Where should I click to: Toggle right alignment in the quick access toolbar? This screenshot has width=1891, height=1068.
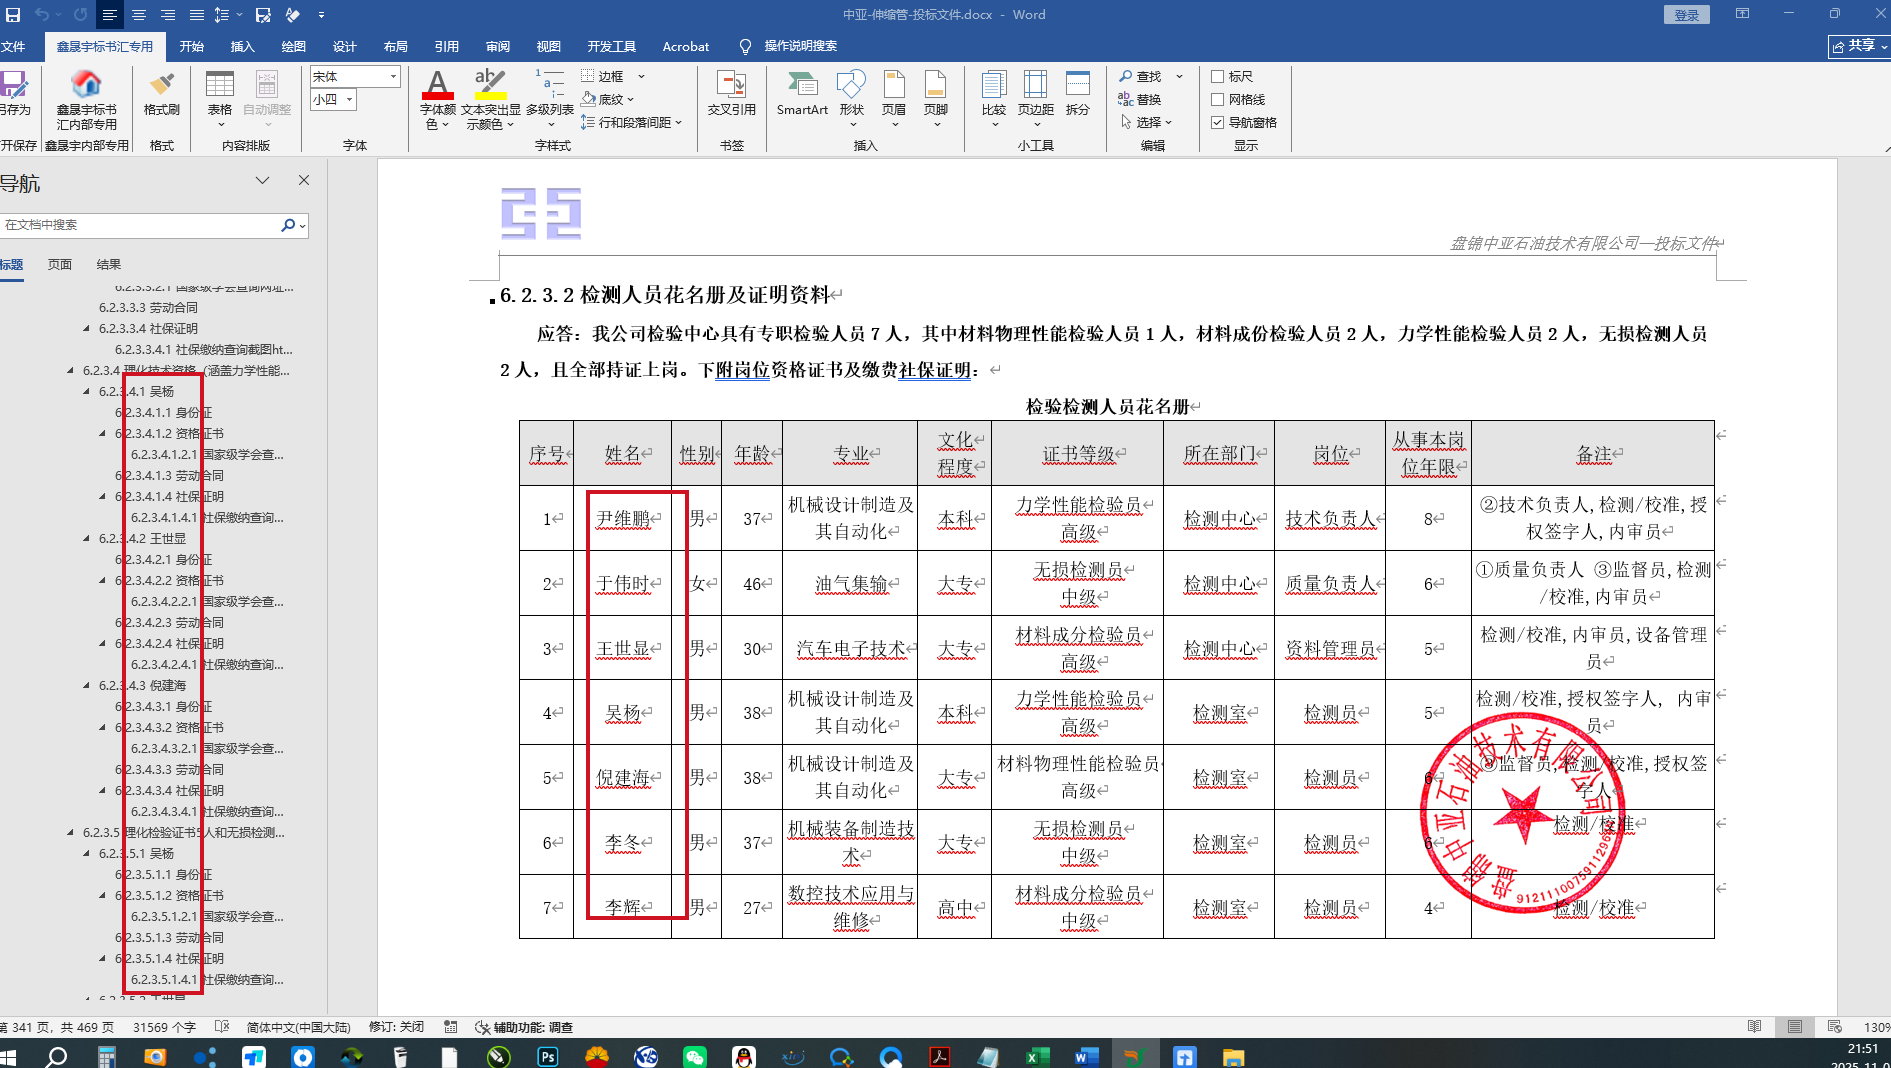tap(168, 15)
